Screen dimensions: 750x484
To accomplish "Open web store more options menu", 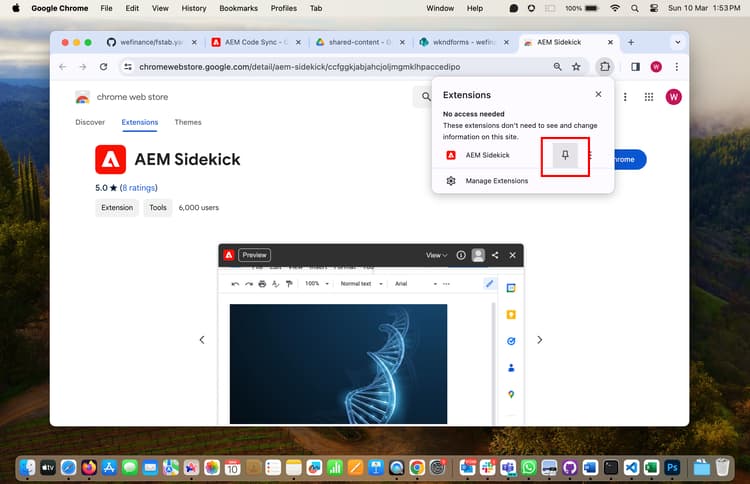I will click(x=625, y=97).
